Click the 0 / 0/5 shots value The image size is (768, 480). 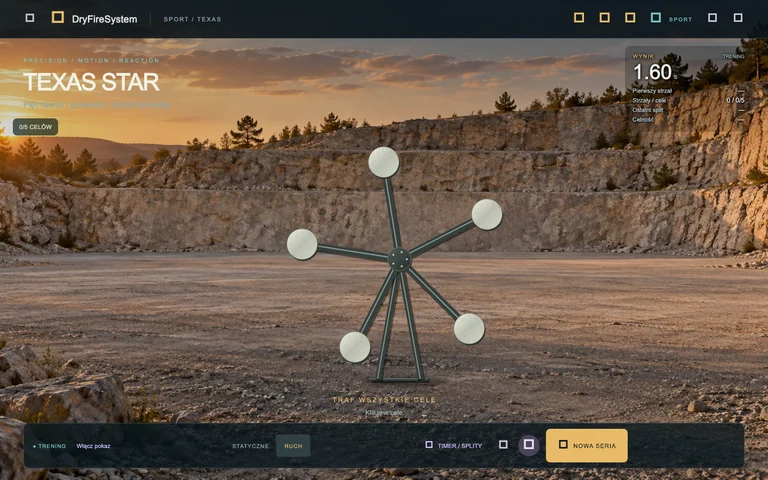(x=735, y=100)
